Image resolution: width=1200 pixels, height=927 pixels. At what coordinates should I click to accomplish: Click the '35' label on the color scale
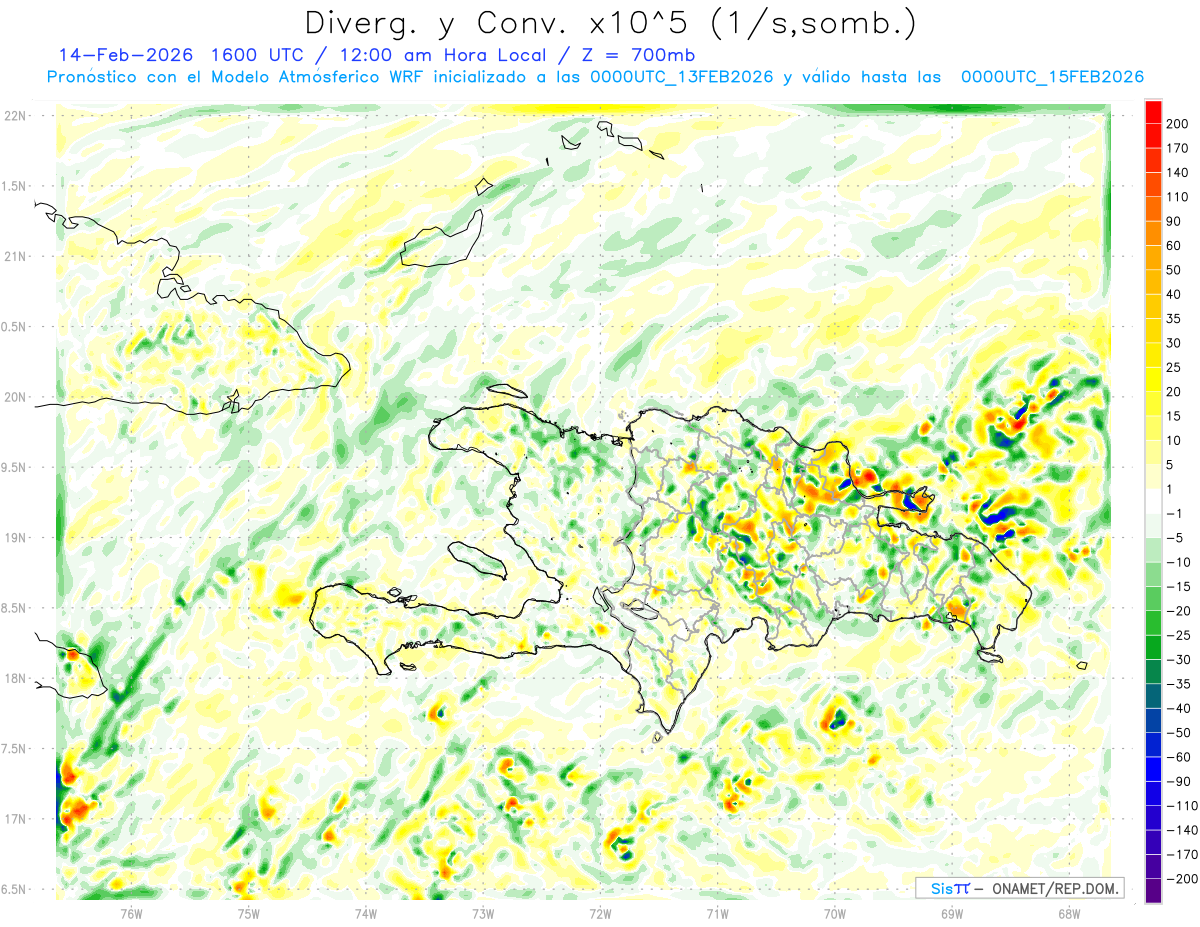[x=1174, y=319]
